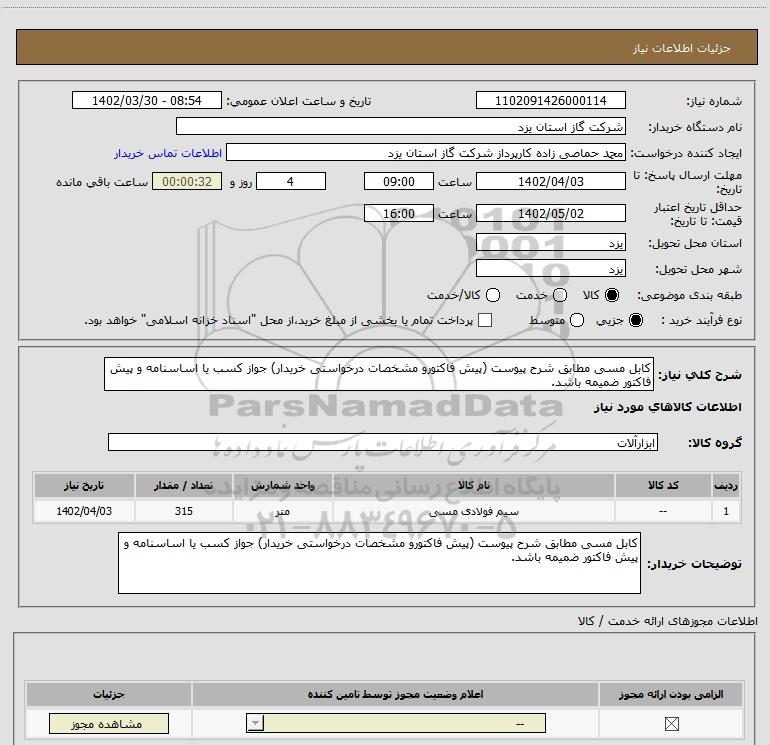Click the تاریخ نیاز column header

[x=84, y=485]
